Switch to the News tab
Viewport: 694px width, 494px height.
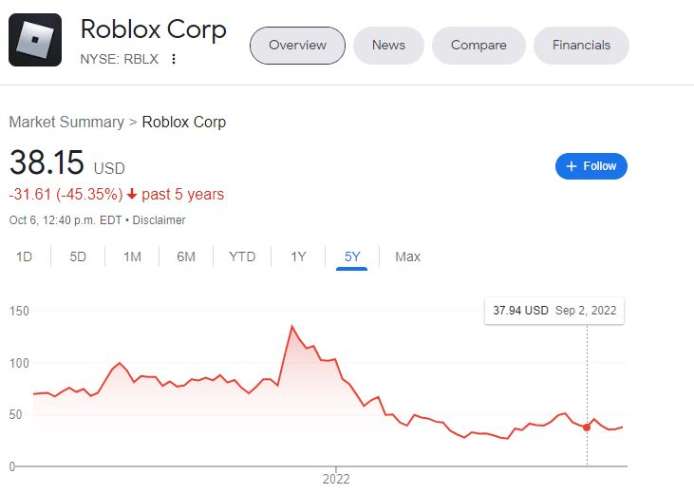click(389, 45)
